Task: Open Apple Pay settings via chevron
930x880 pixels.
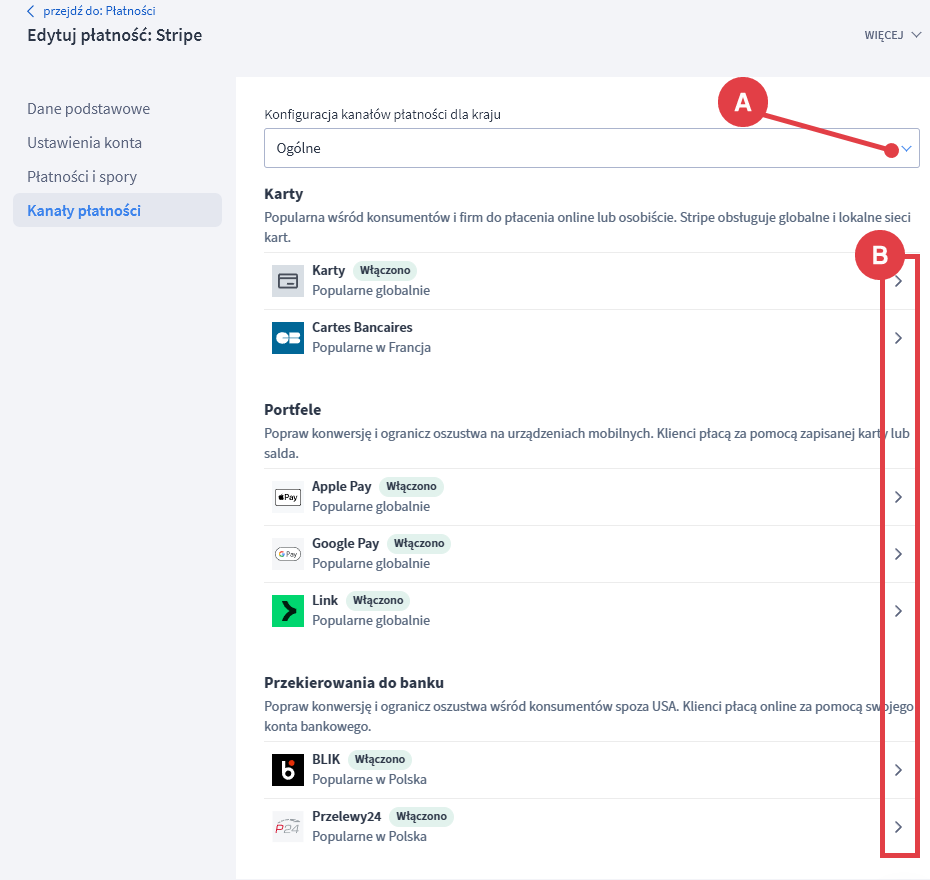Action: point(898,497)
